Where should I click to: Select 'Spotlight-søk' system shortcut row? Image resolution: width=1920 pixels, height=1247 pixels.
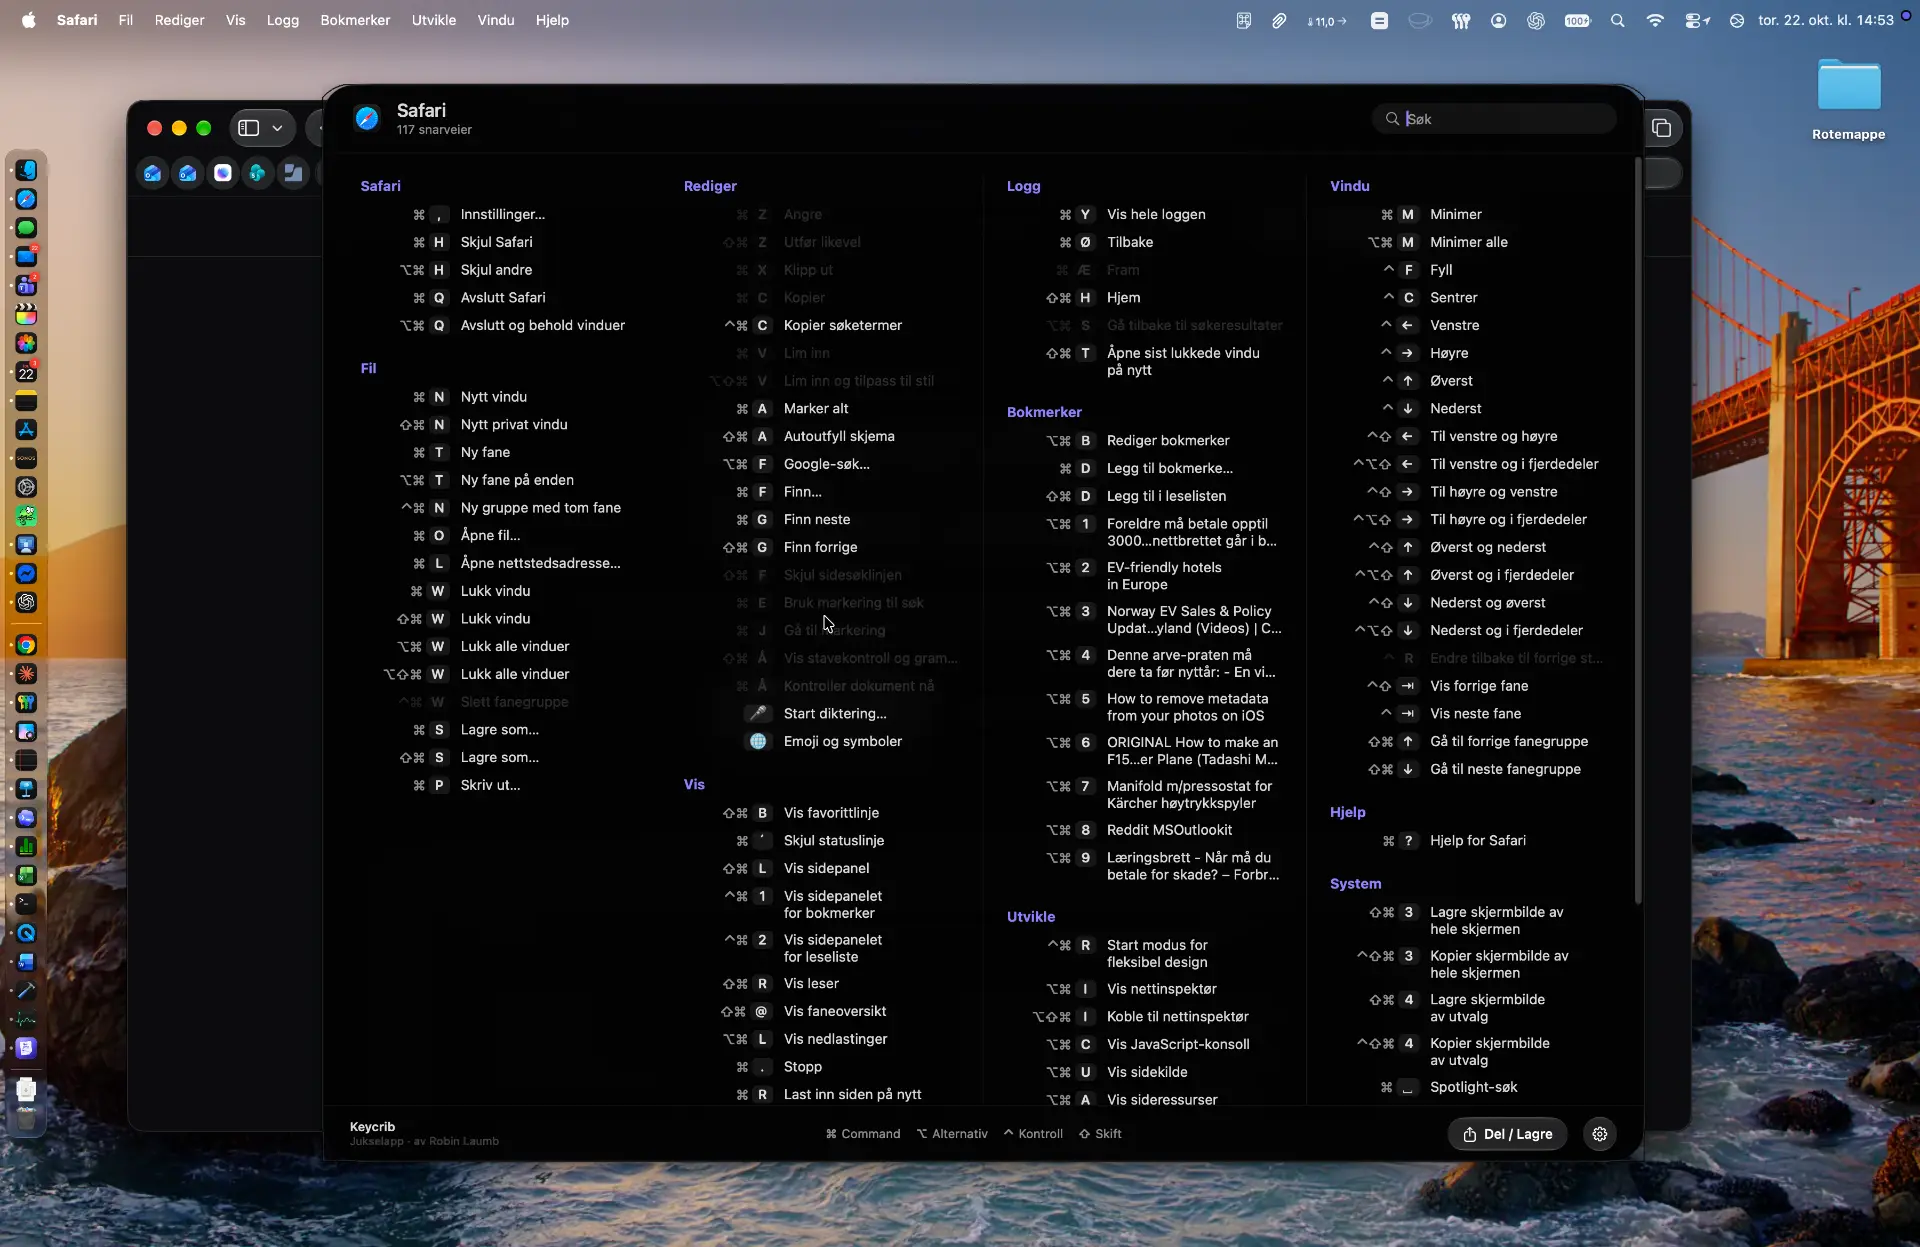pyautogui.click(x=1448, y=1088)
